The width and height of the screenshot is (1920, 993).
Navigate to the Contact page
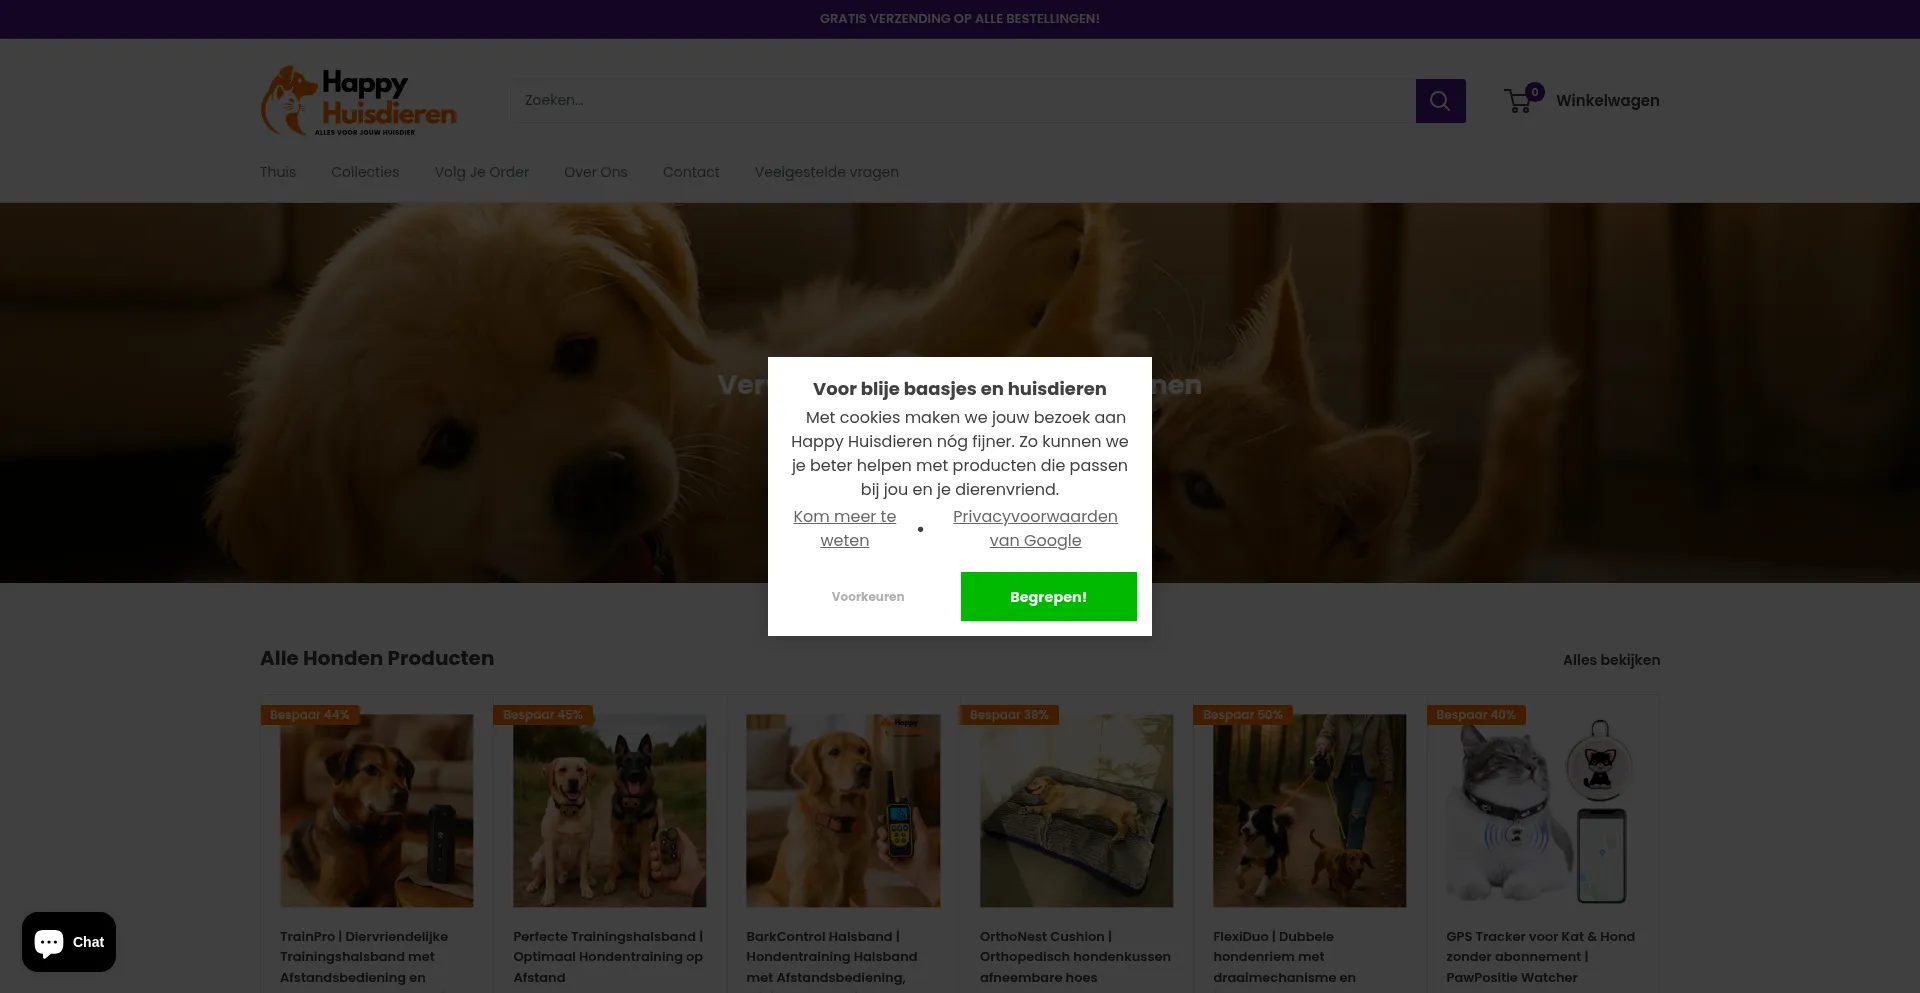(691, 172)
